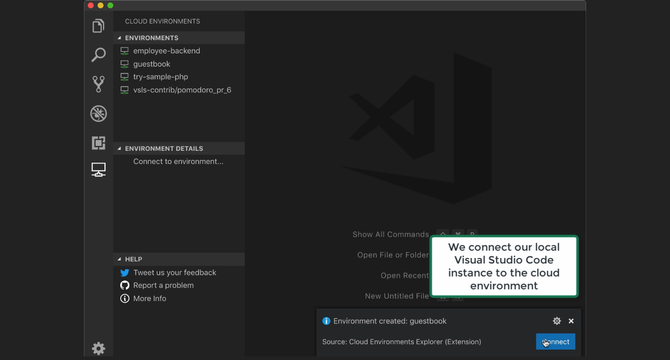
Task: Collapse the ENVIRONMENT DETAILS section
Action: tap(179, 148)
